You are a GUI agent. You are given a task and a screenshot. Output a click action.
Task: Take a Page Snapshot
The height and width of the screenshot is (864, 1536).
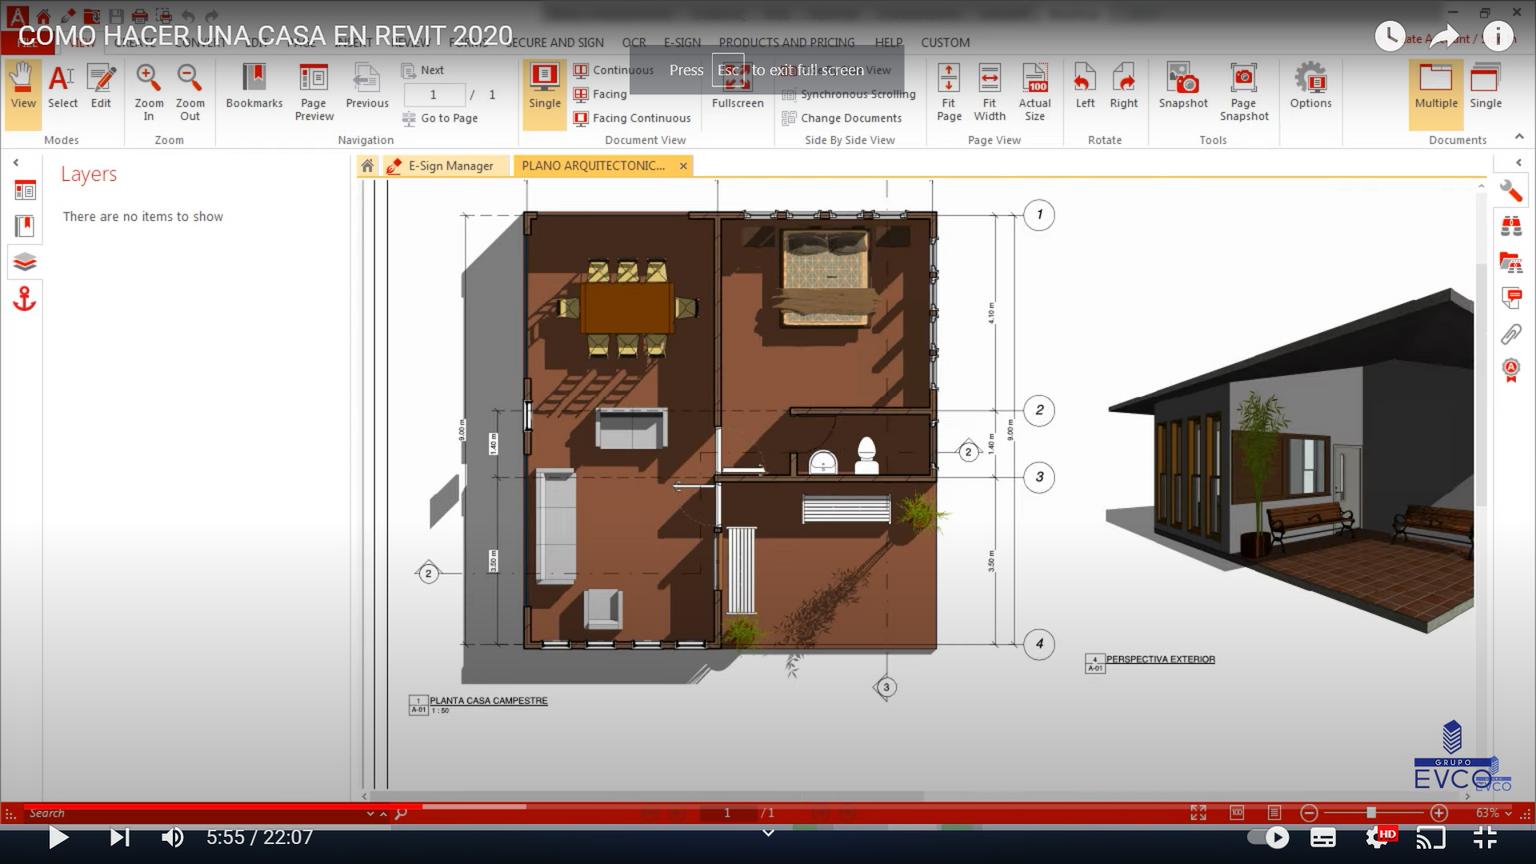[1244, 93]
